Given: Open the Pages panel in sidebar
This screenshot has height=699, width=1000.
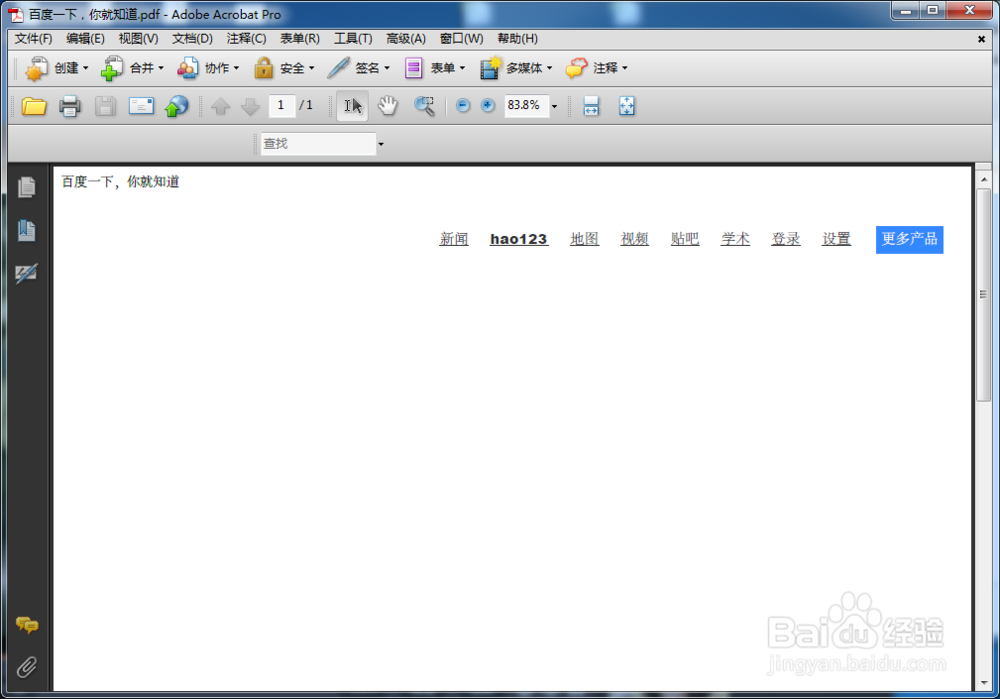Looking at the screenshot, I should pyautogui.click(x=26, y=187).
